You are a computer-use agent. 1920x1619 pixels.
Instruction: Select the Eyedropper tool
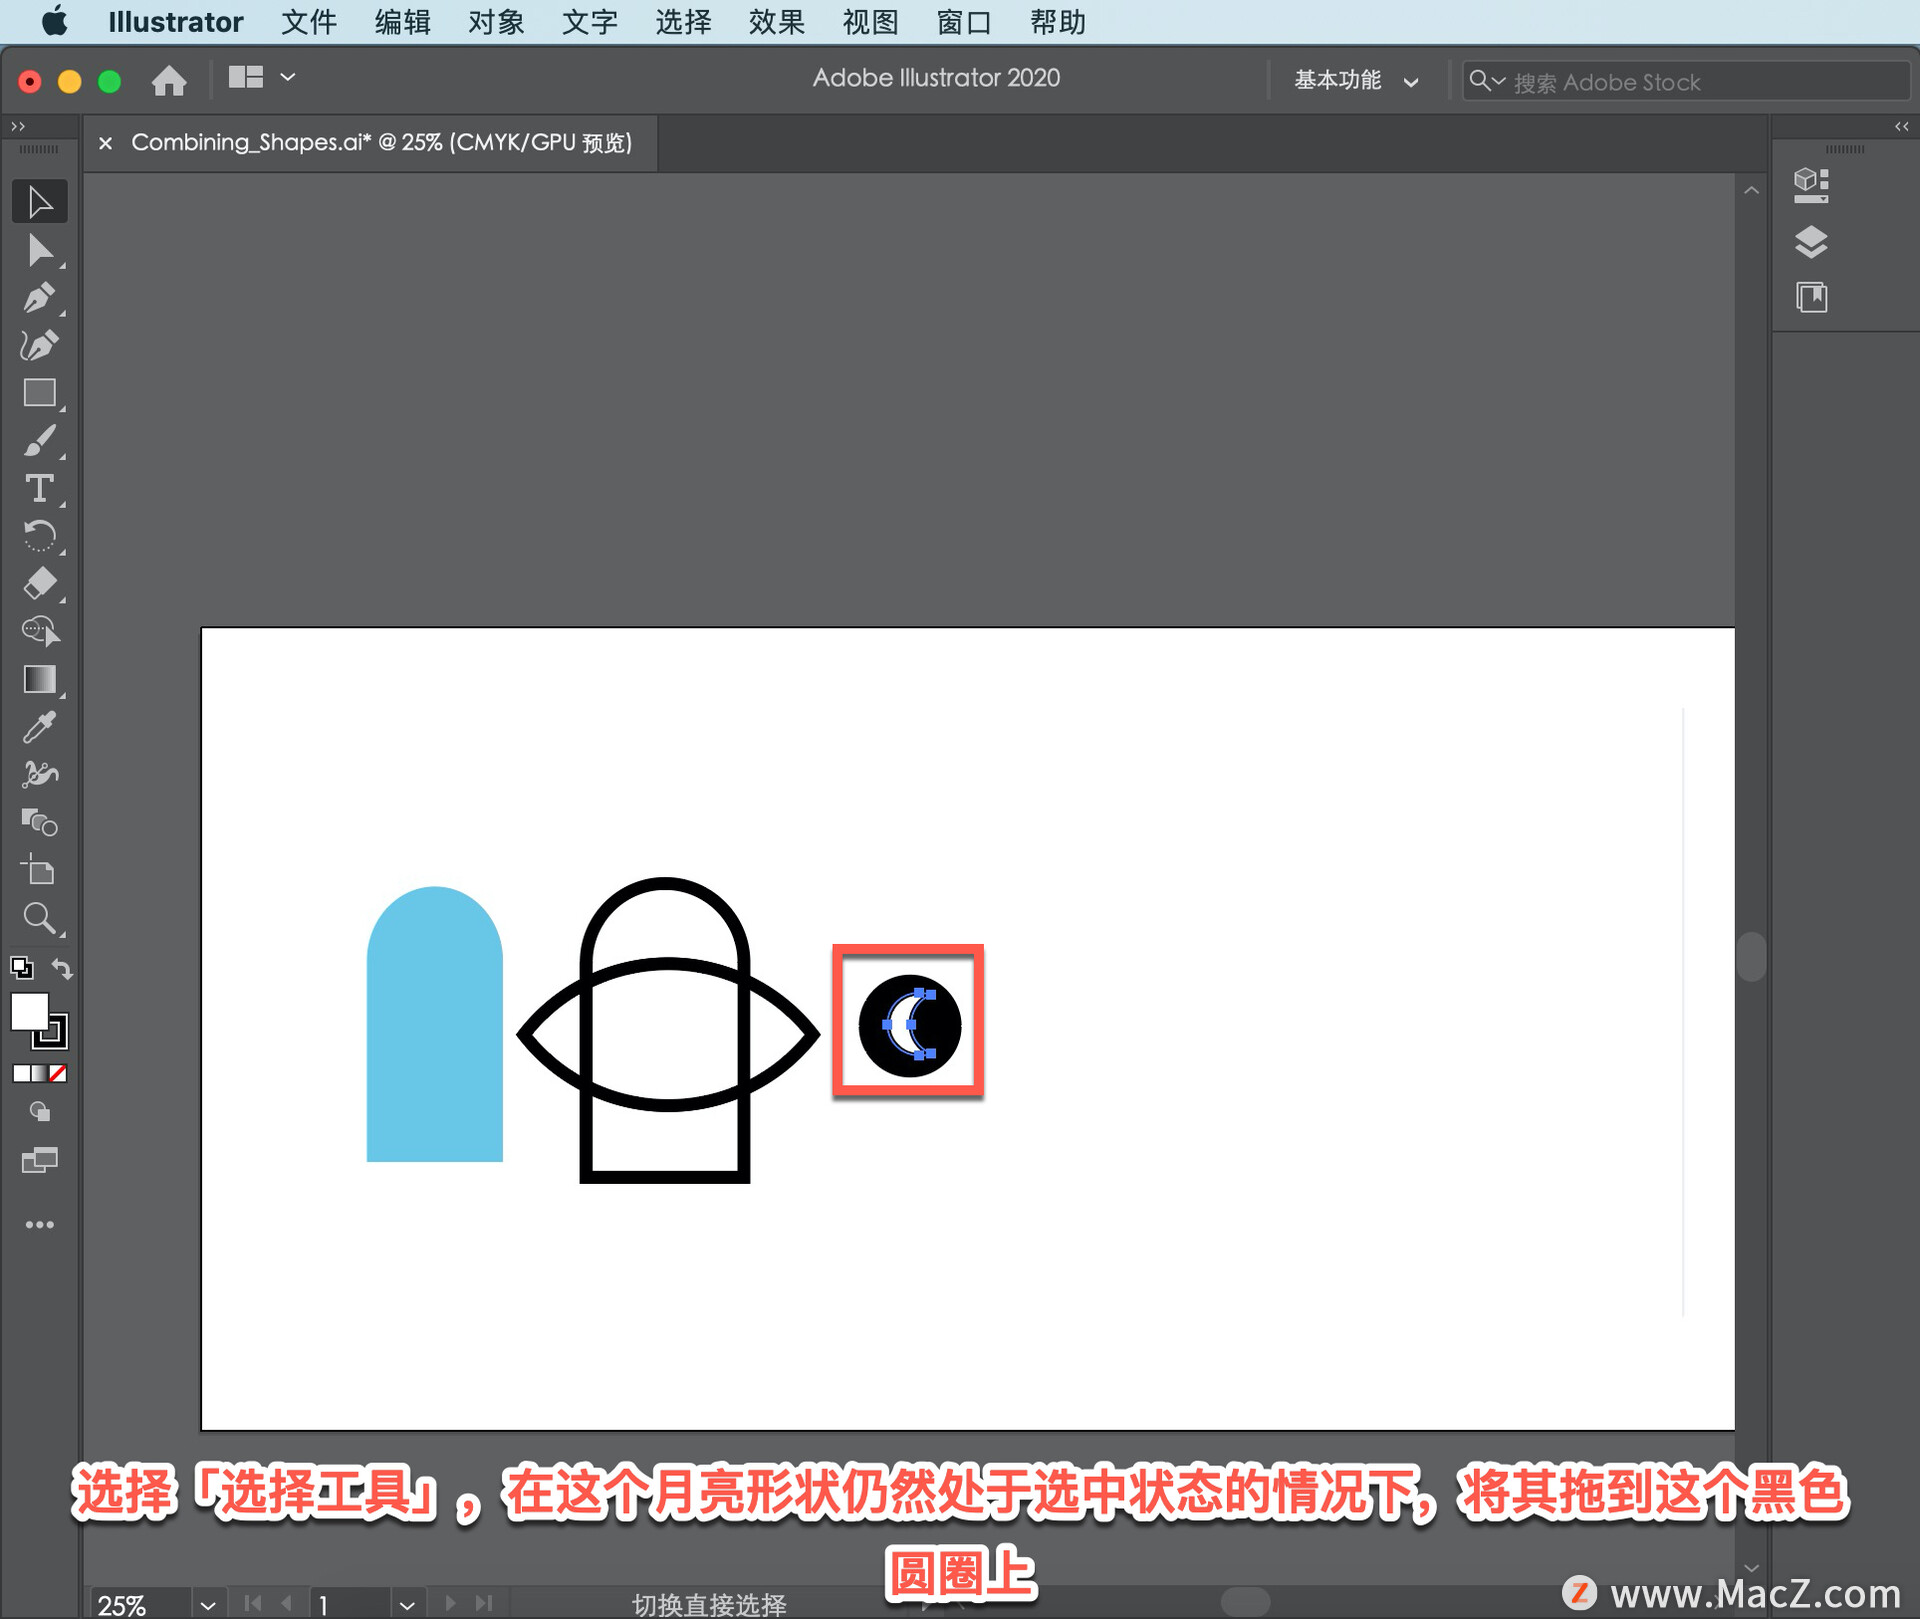(39, 727)
